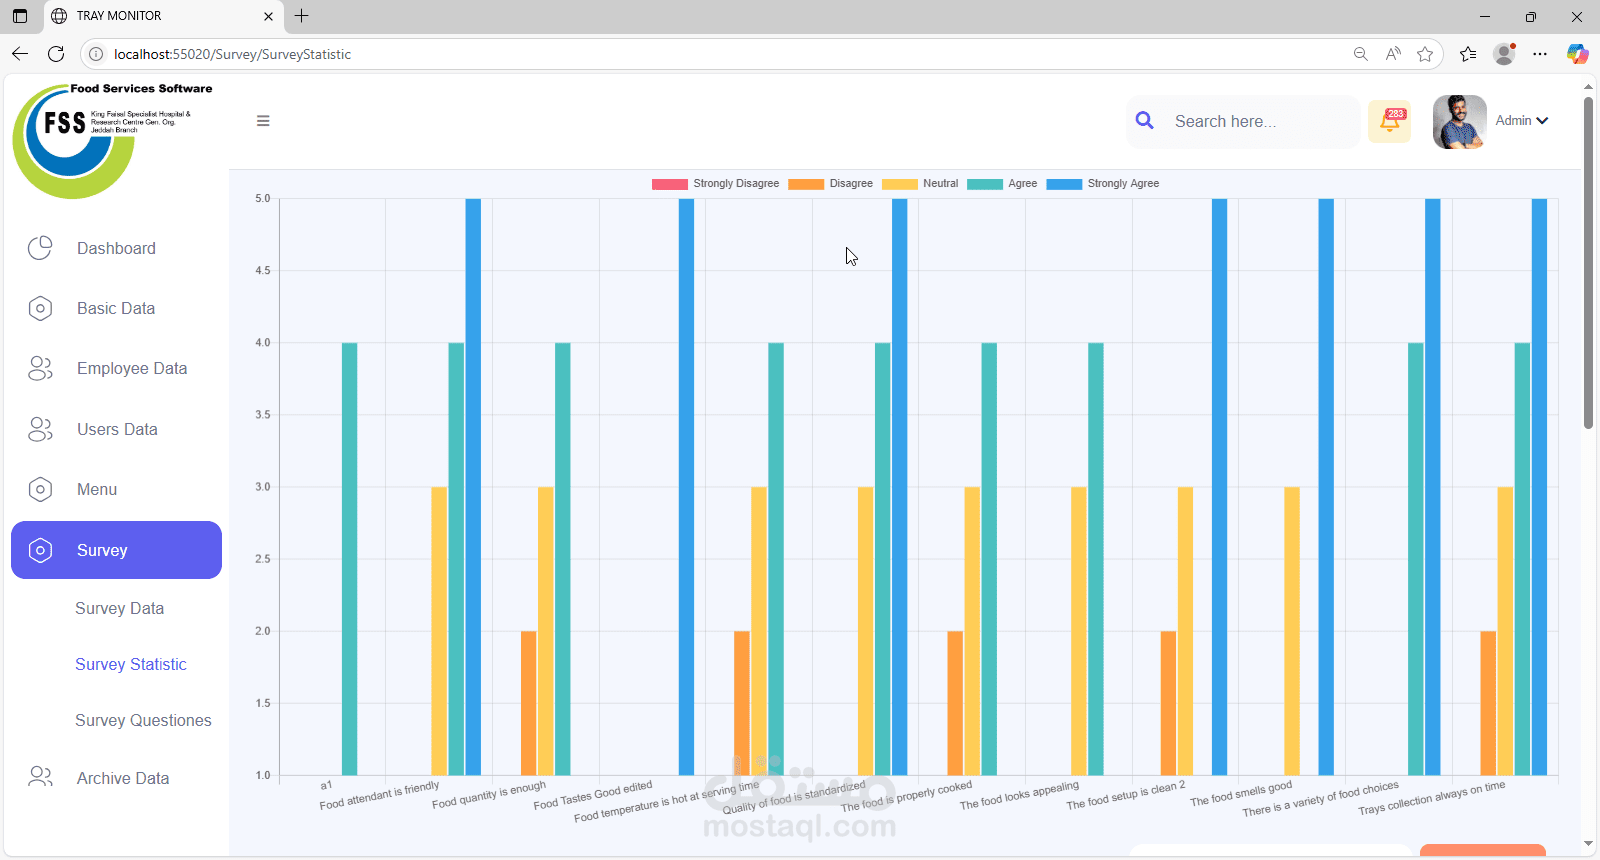Open the Users Data menu label
The height and width of the screenshot is (860, 1600).
coord(117,429)
